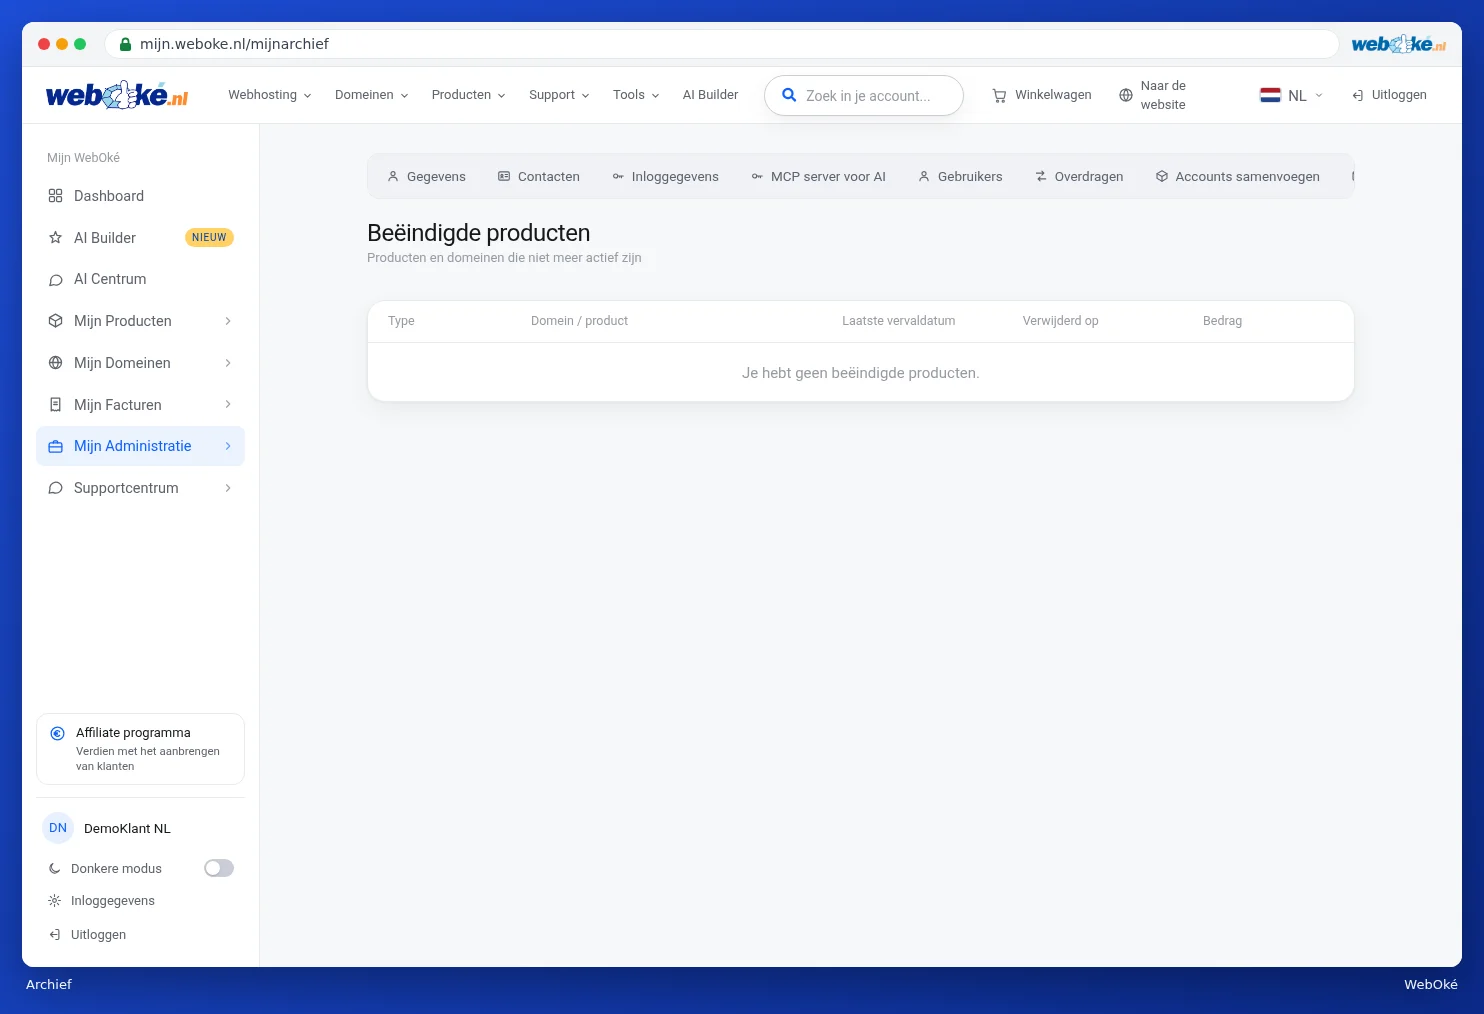Click the Affiliate programma euro icon
The image size is (1484, 1014).
tap(57, 733)
